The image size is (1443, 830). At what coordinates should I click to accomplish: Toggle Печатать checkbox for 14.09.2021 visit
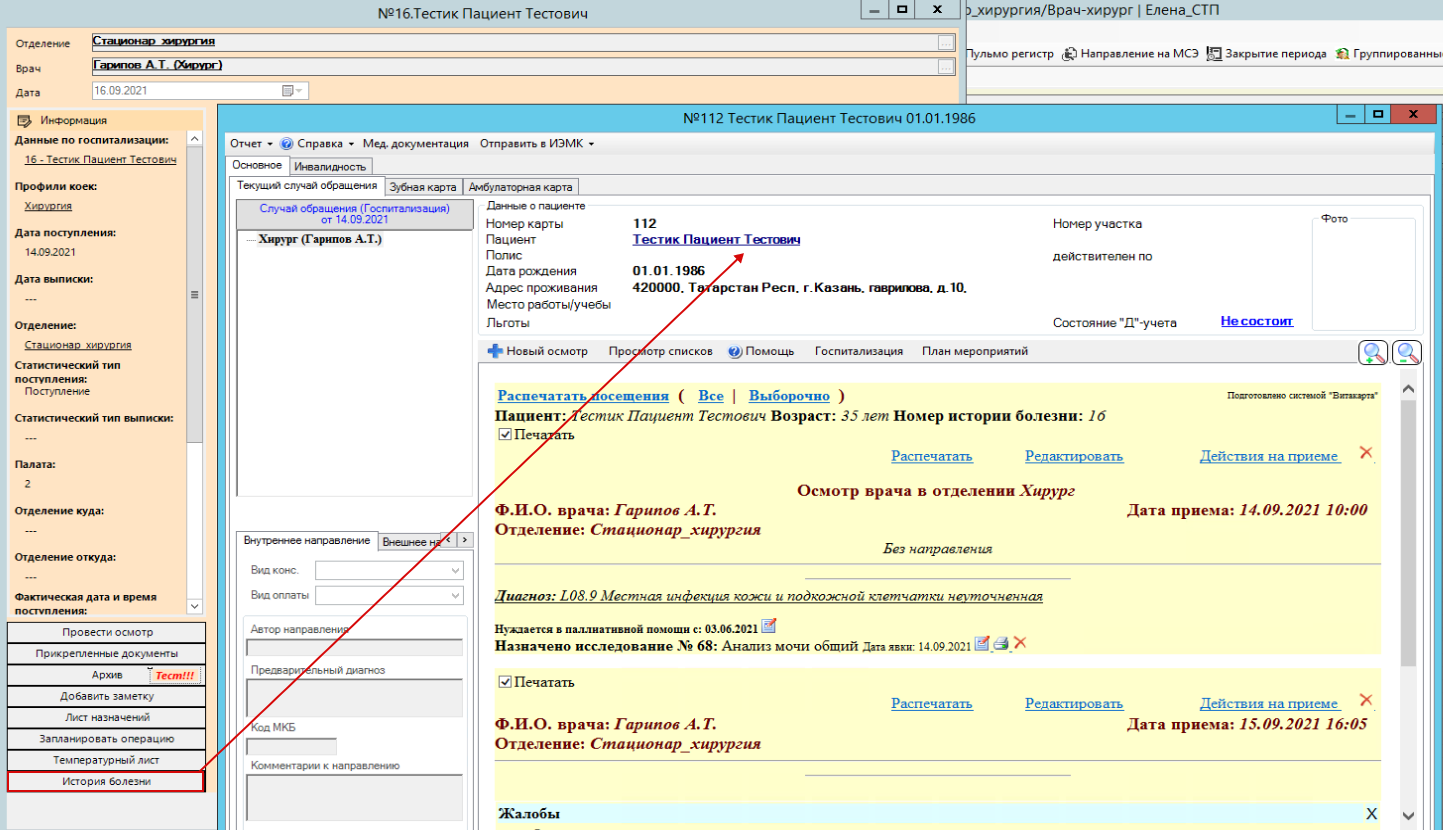[504, 435]
